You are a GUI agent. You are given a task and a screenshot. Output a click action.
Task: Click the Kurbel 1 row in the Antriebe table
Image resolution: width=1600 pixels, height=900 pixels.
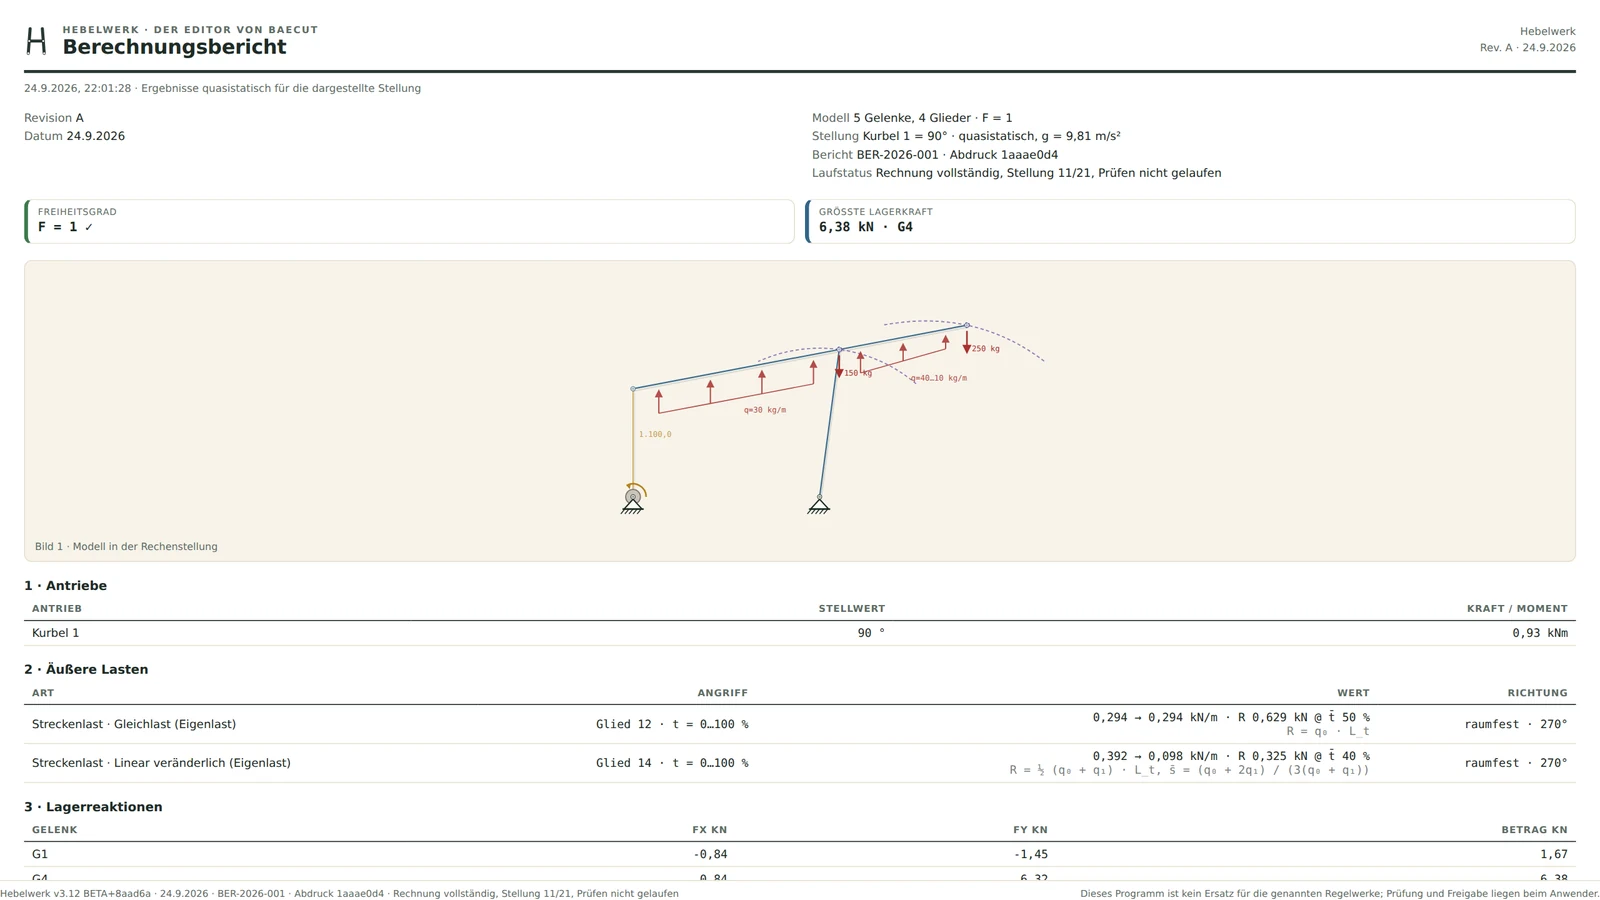[800, 633]
